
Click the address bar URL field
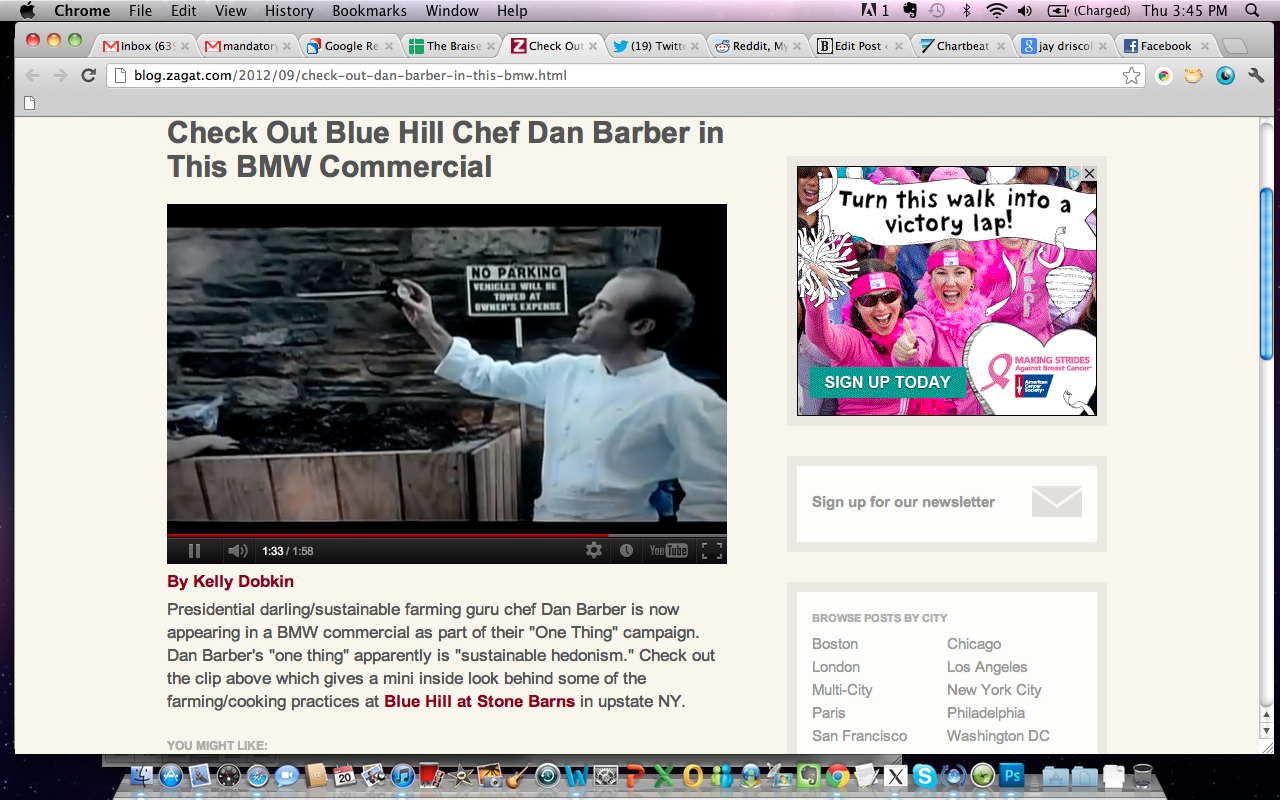click(600, 76)
